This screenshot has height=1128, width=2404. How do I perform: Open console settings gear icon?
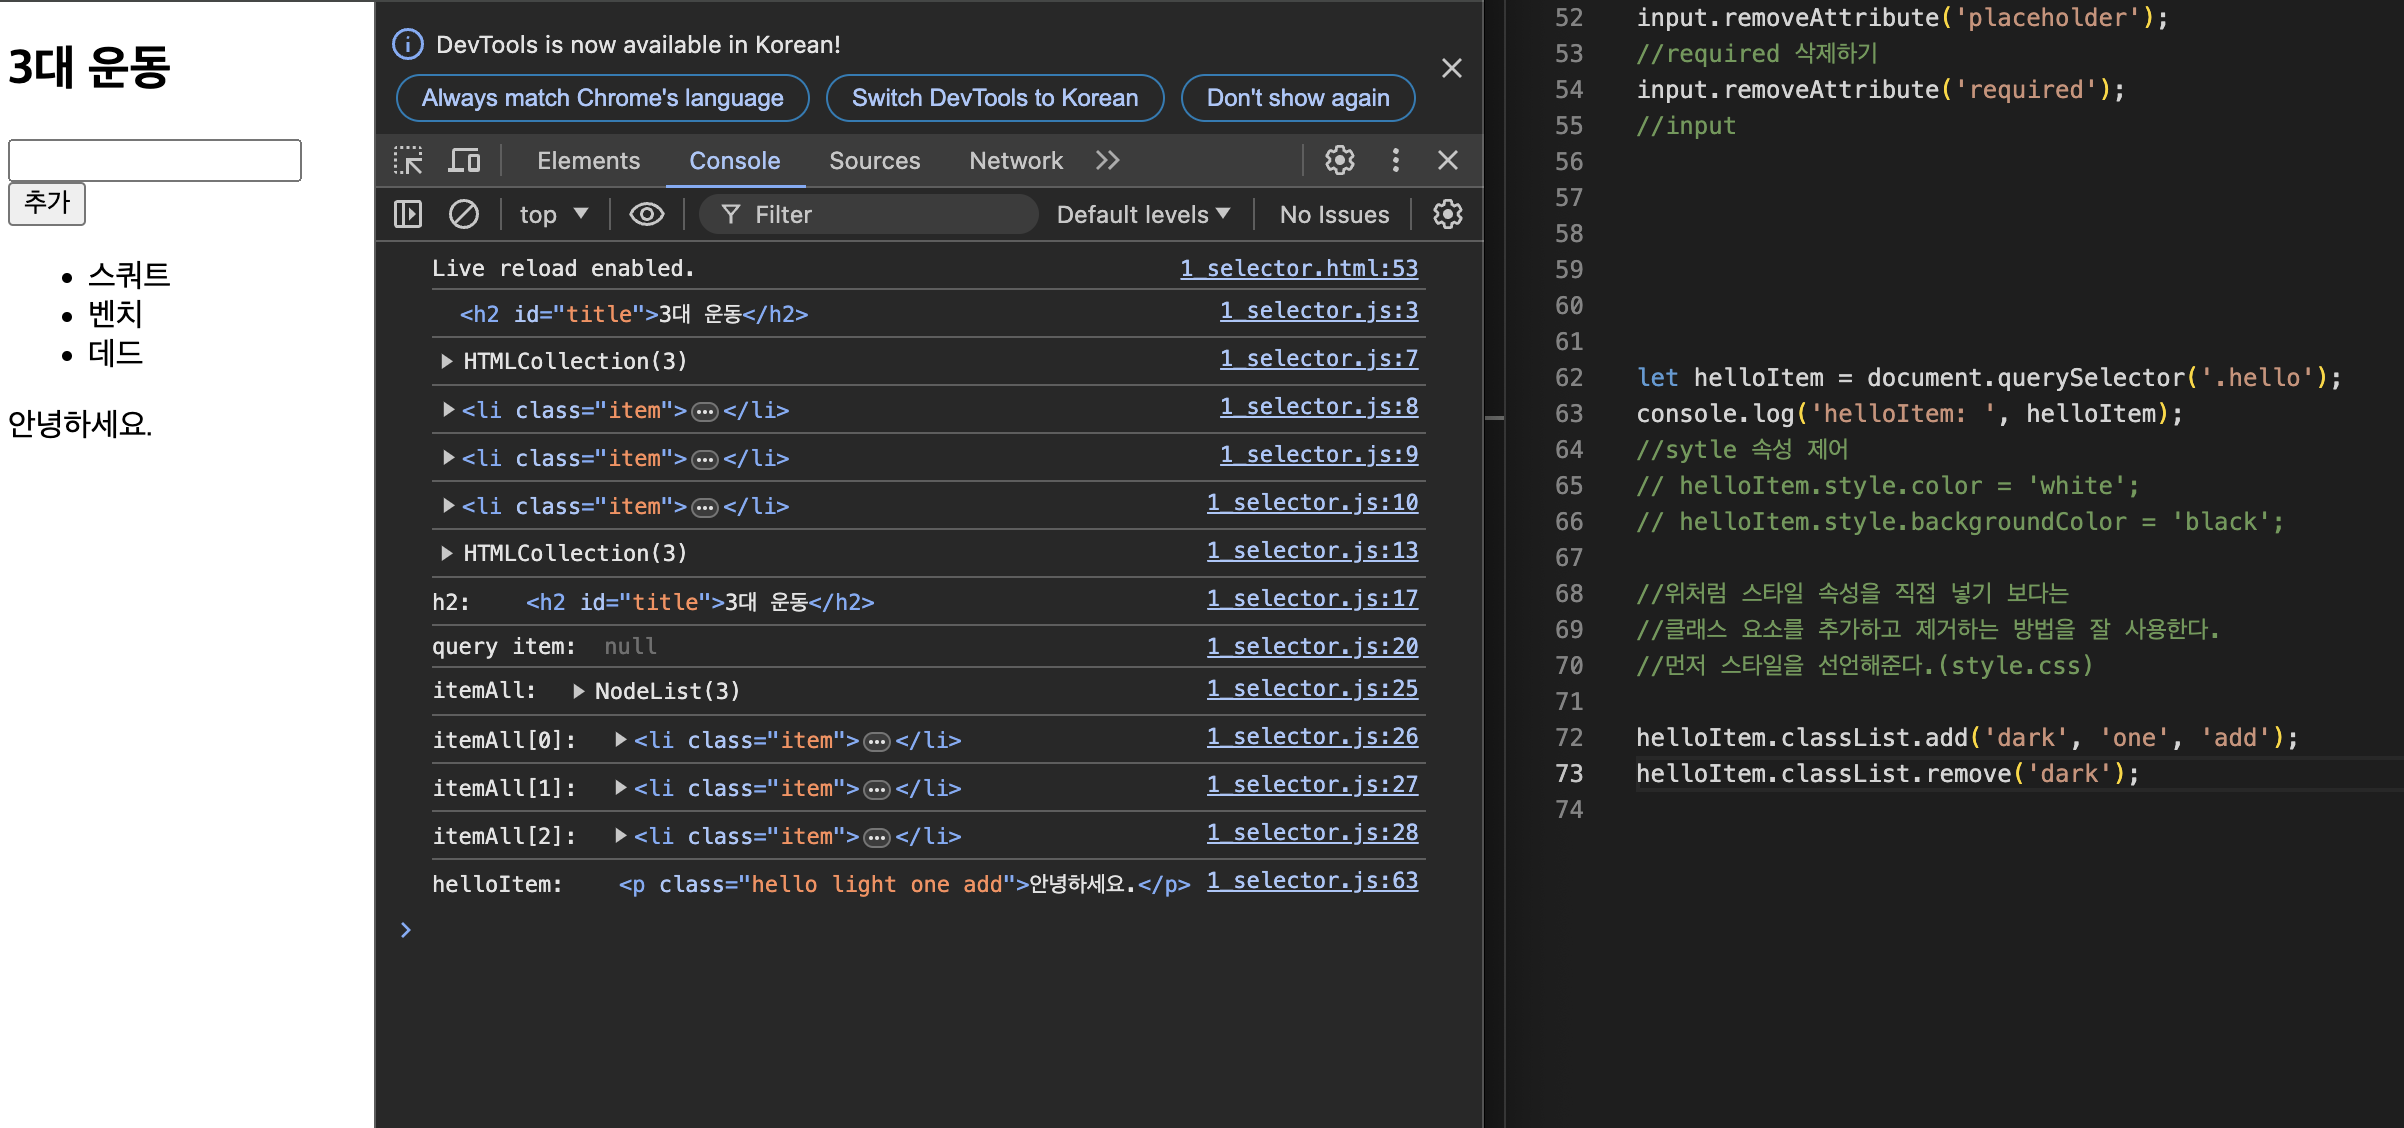pos(1447,214)
